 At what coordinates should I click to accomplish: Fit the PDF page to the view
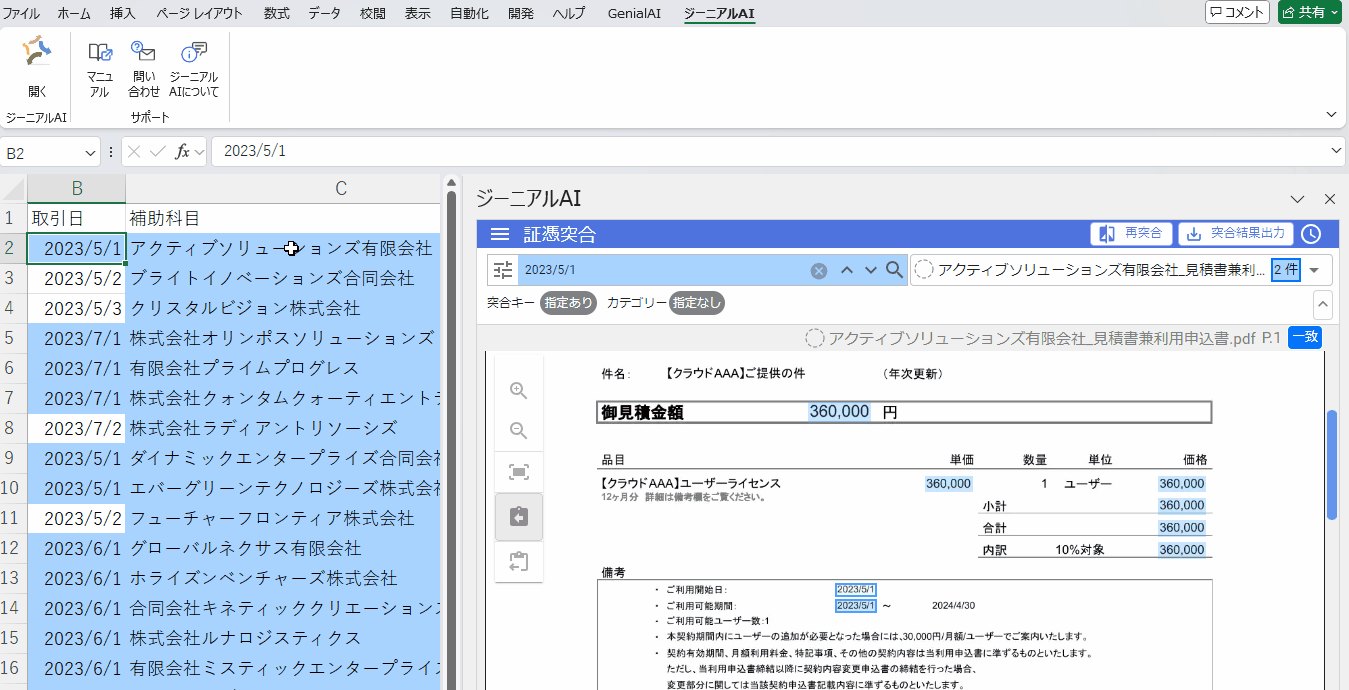click(519, 472)
